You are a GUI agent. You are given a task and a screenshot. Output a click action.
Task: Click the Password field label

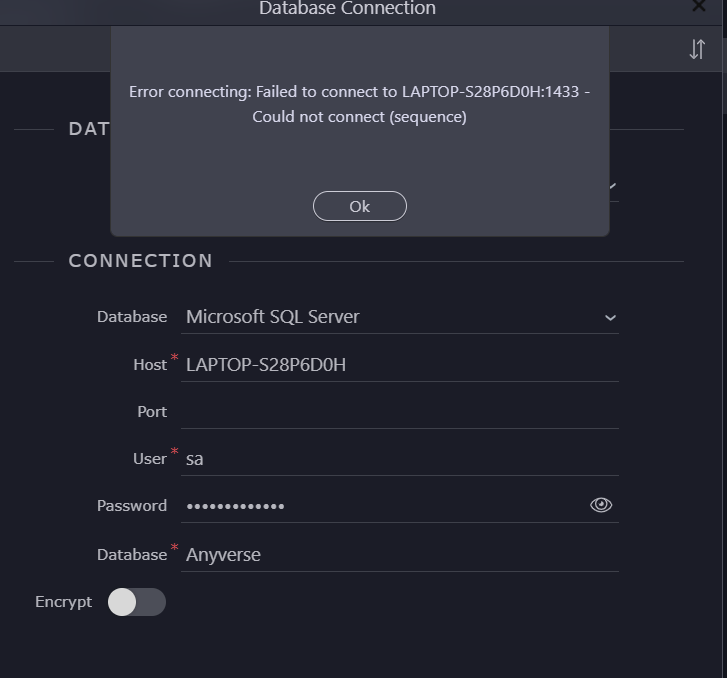(132, 505)
